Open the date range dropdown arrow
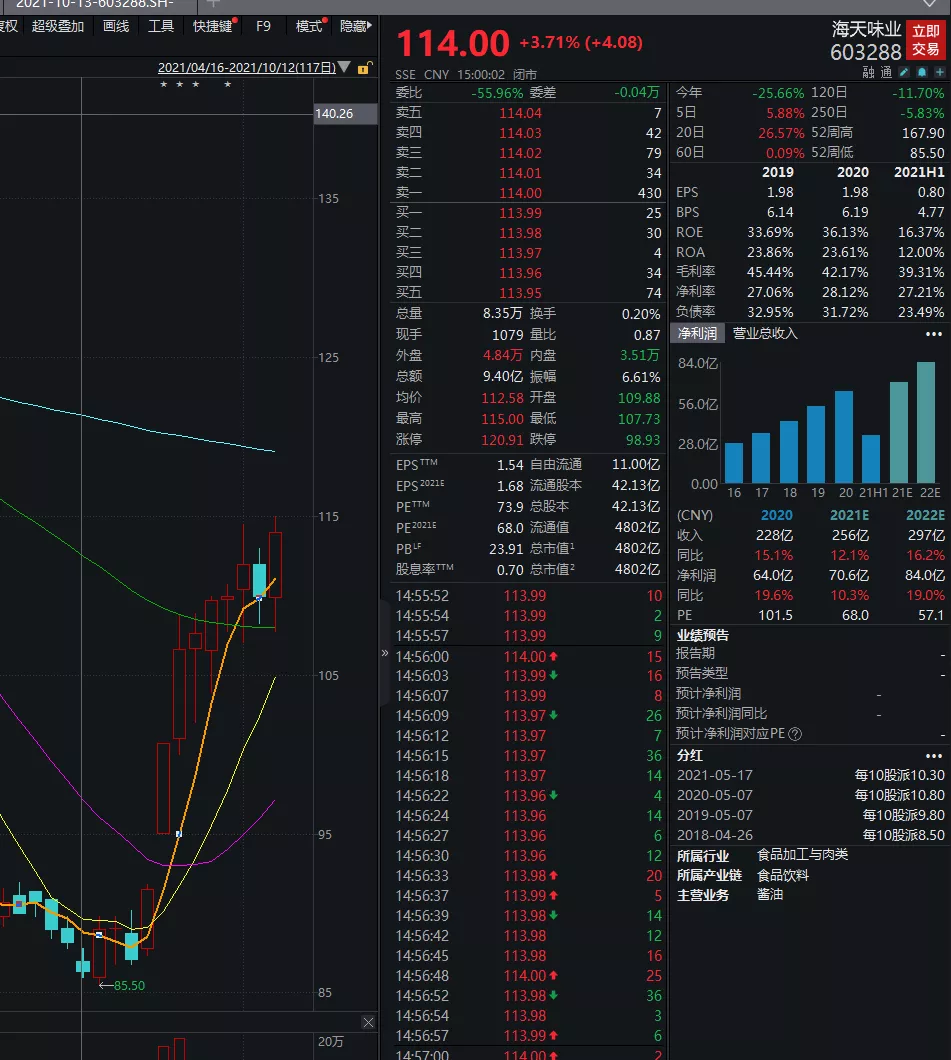The height and width of the screenshot is (1060, 951). click(345, 68)
